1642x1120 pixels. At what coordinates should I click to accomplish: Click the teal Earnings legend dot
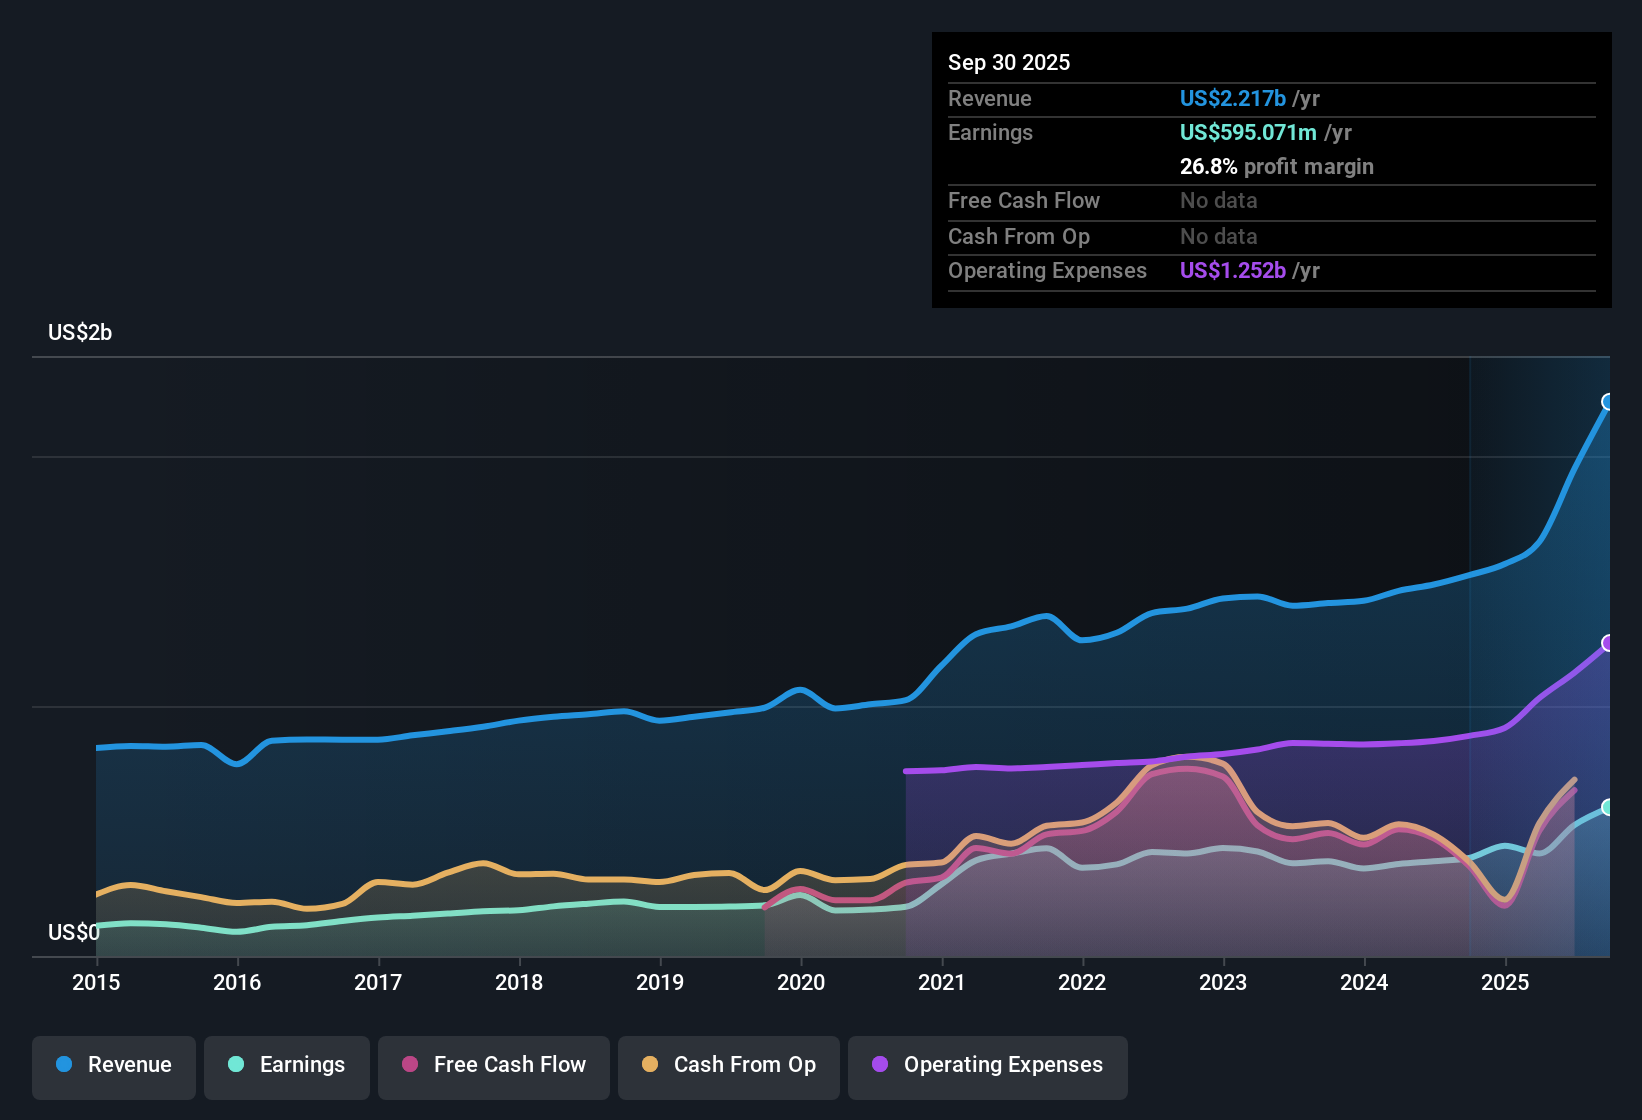tap(236, 1065)
